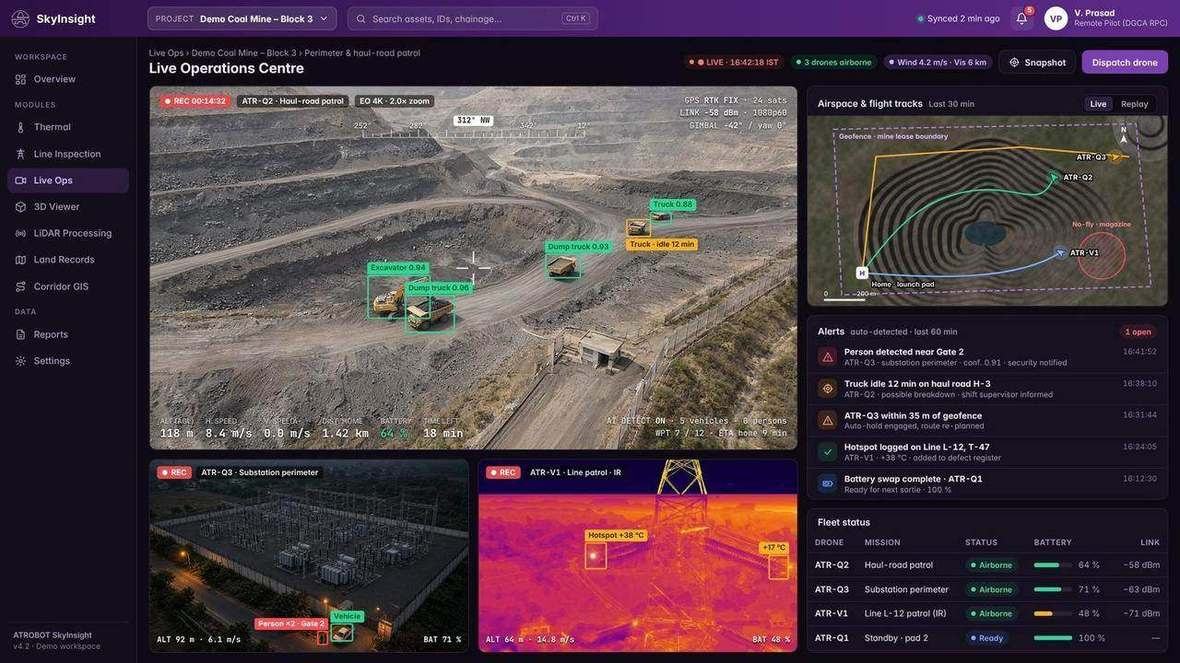Click the VP user avatar
This screenshot has width=1180, height=663.
pyautogui.click(x=1056, y=19)
